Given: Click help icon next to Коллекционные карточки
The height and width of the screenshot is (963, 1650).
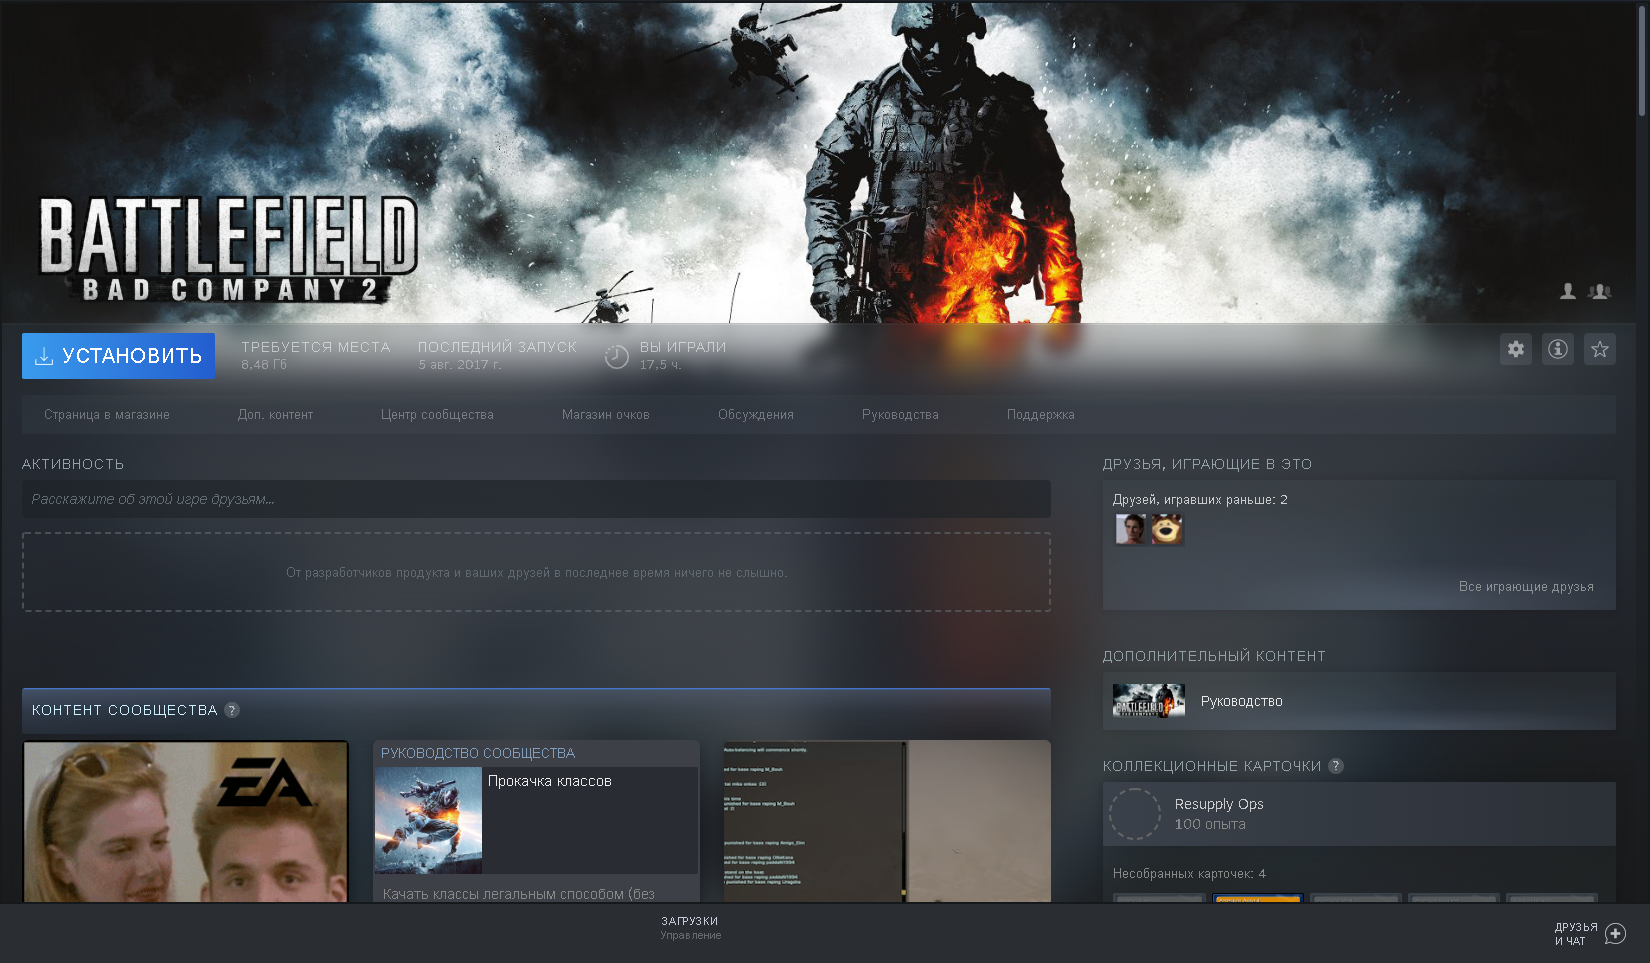Looking at the screenshot, I should click(1336, 766).
